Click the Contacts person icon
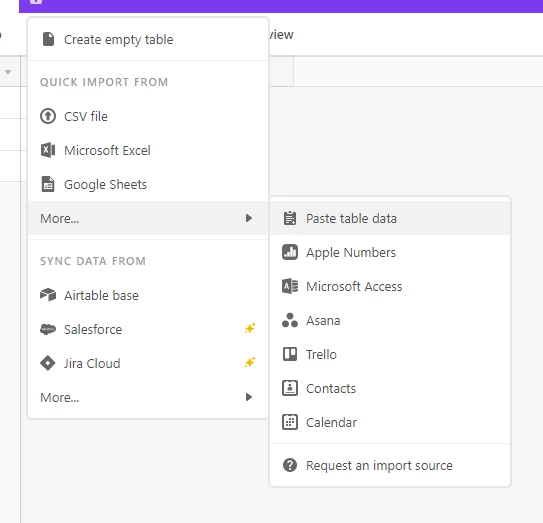This screenshot has width=543, height=523. pos(290,388)
